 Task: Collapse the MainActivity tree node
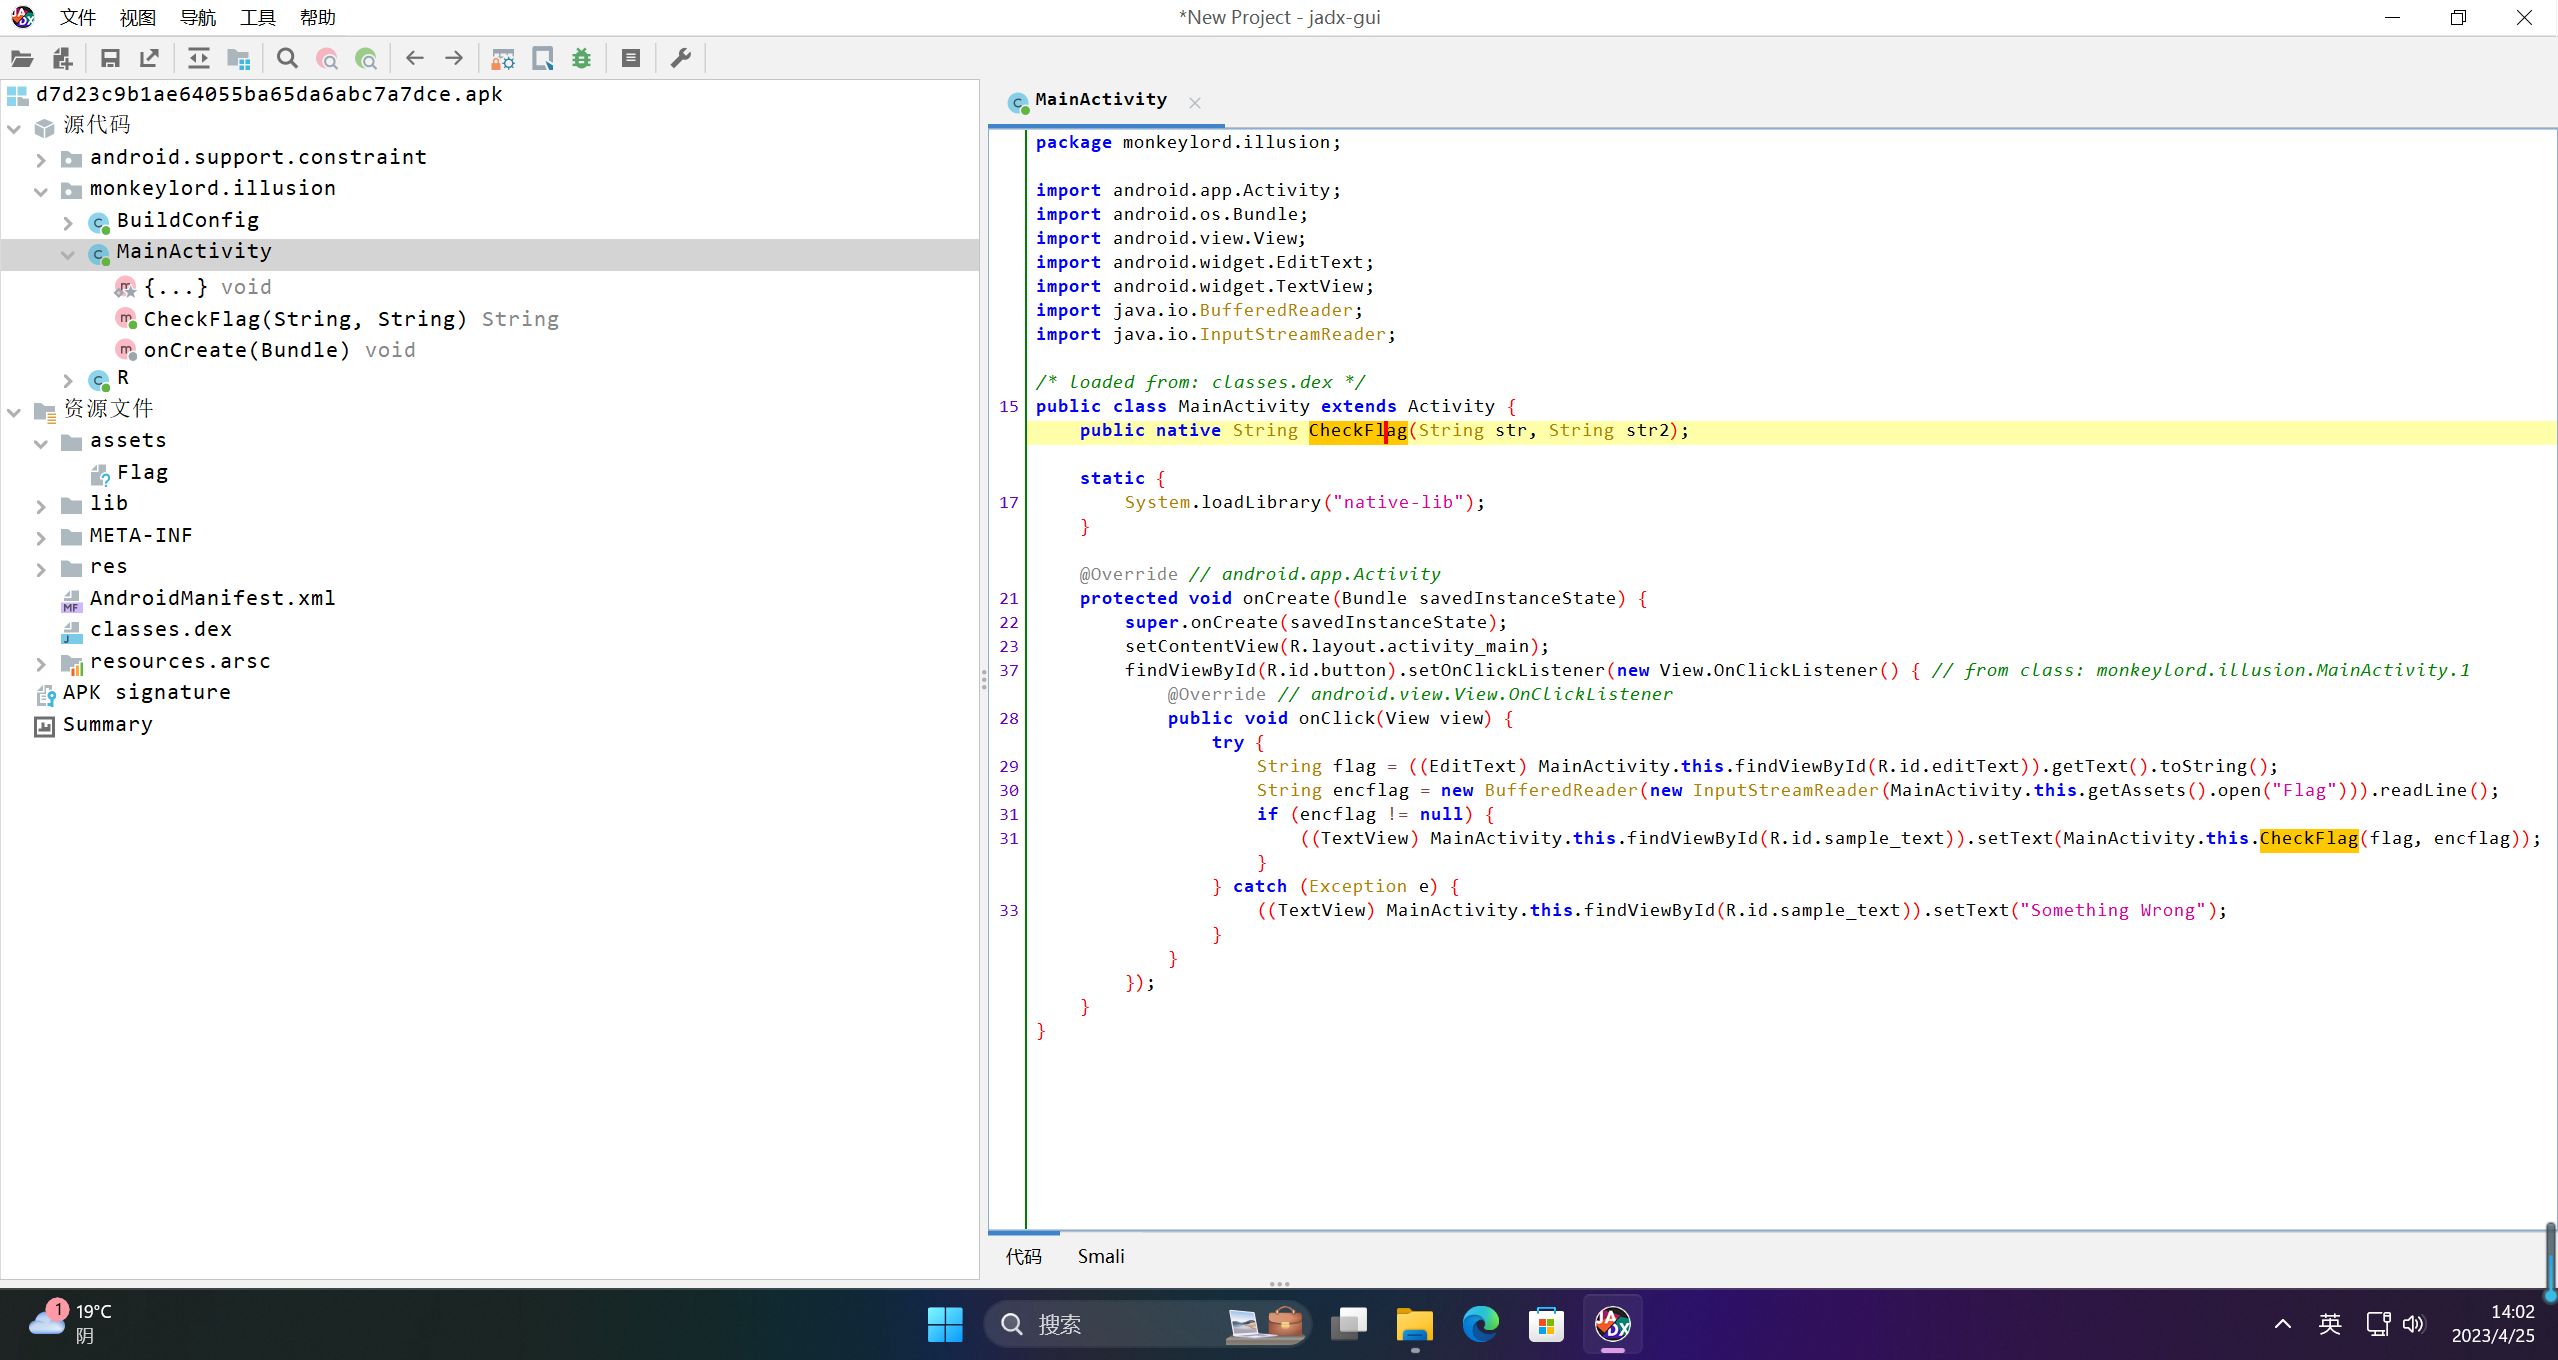(x=68, y=253)
